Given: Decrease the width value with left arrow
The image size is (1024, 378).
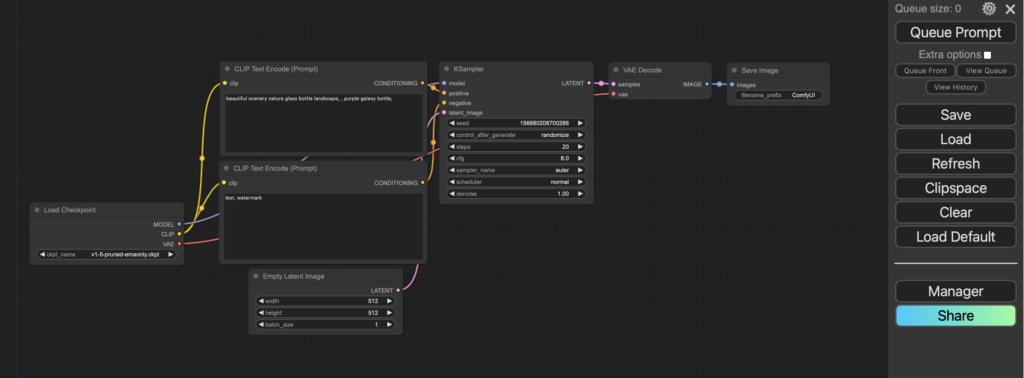Looking at the screenshot, I should [x=261, y=301].
